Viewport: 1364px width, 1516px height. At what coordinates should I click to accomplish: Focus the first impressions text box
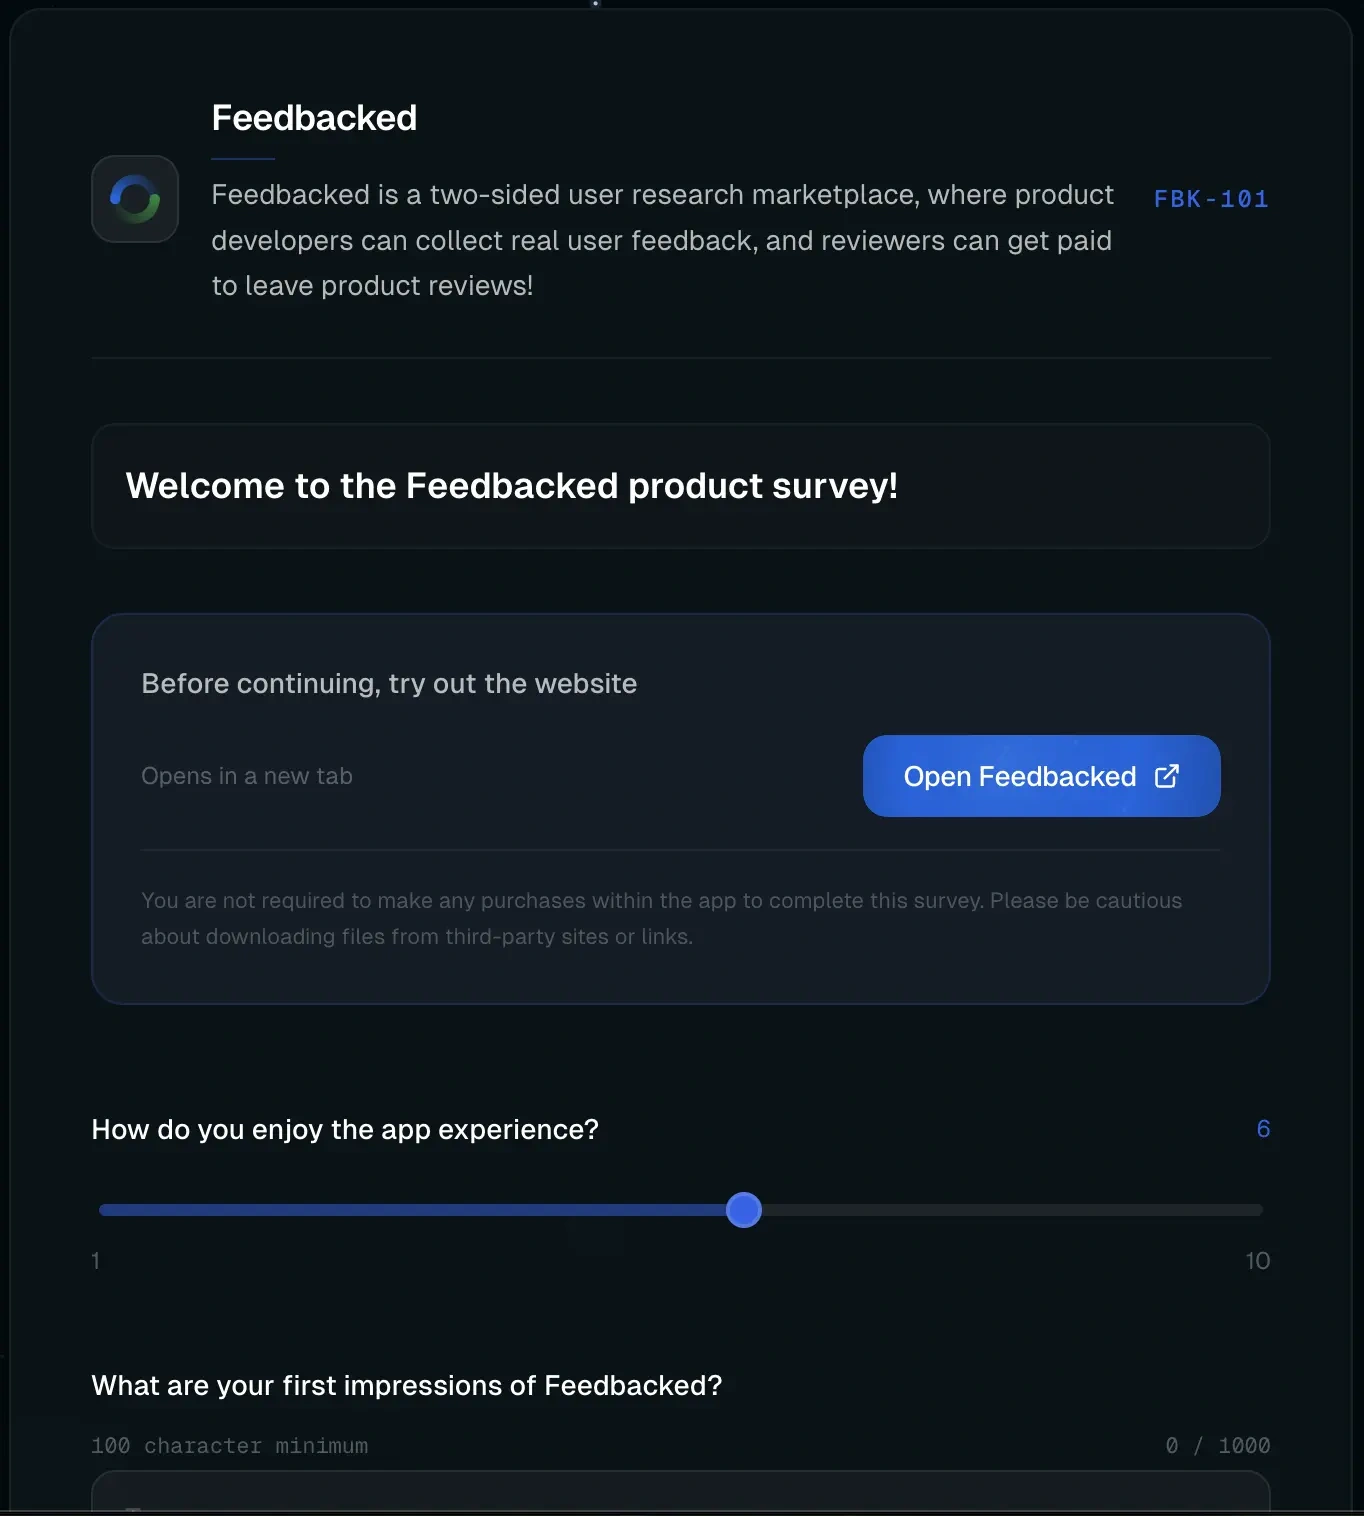pyautogui.click(x=681, y=1492)
